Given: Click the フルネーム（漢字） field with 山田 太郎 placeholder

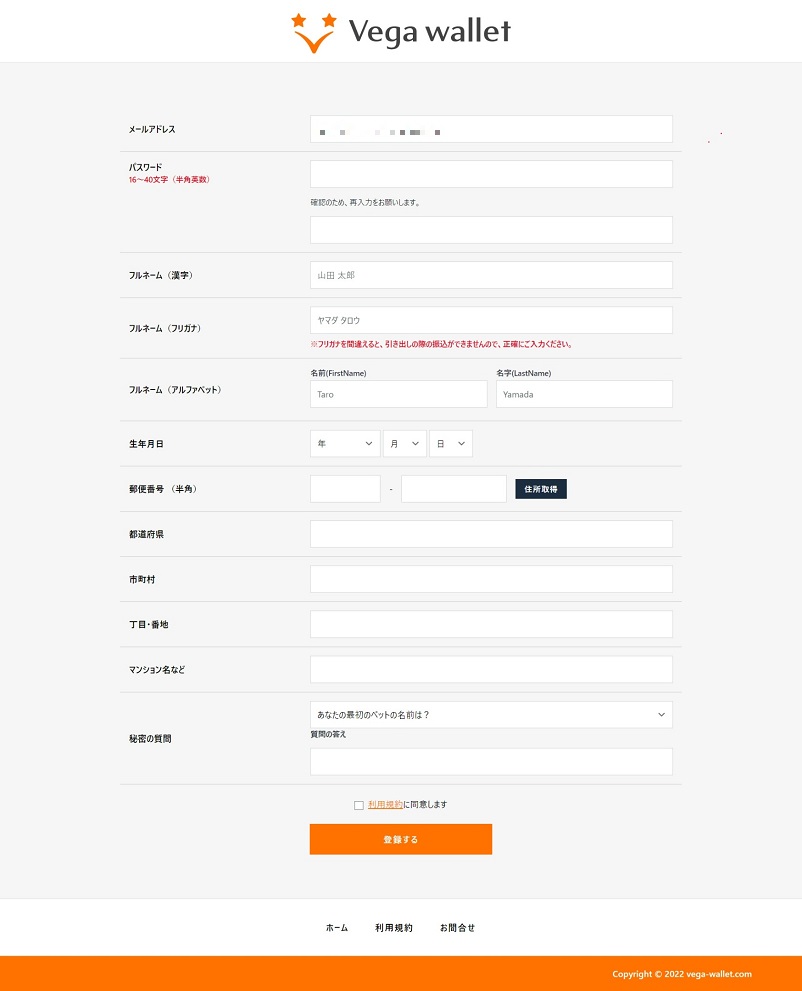Looking at the screenshot, I should click(x=491, y=275).
